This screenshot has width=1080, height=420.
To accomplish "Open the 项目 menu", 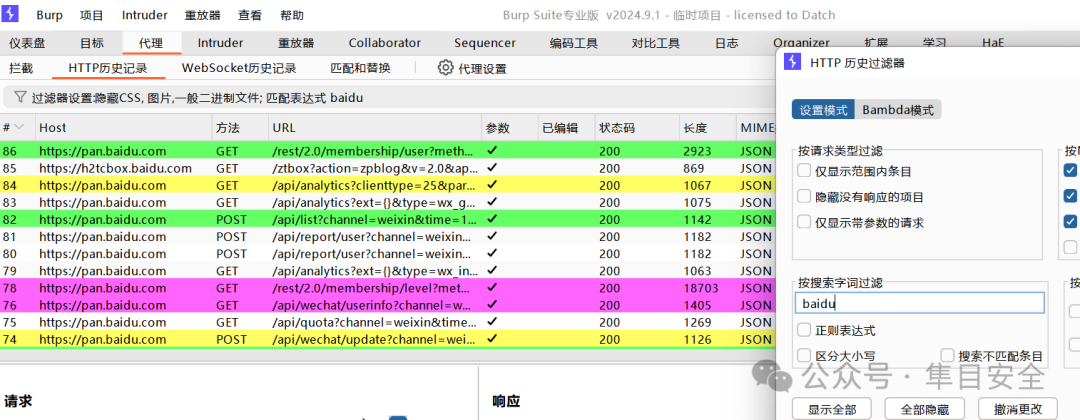I will pyautogui.click(x=92, y=15).
